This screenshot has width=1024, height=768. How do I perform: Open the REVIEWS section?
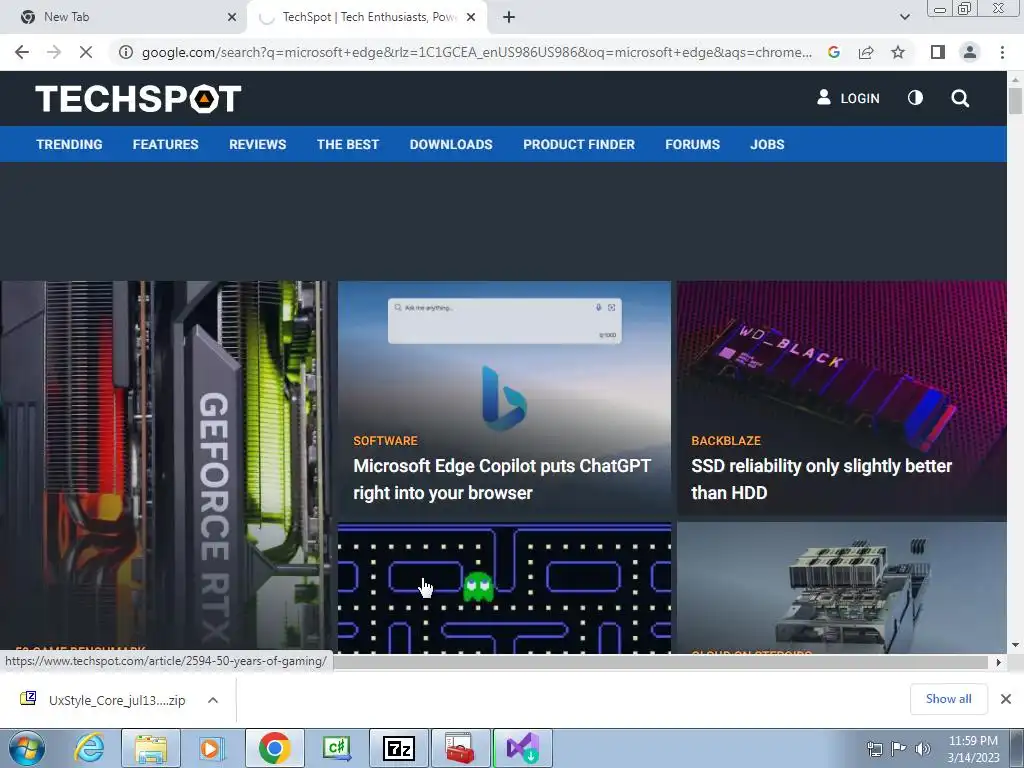click(257, 144)
